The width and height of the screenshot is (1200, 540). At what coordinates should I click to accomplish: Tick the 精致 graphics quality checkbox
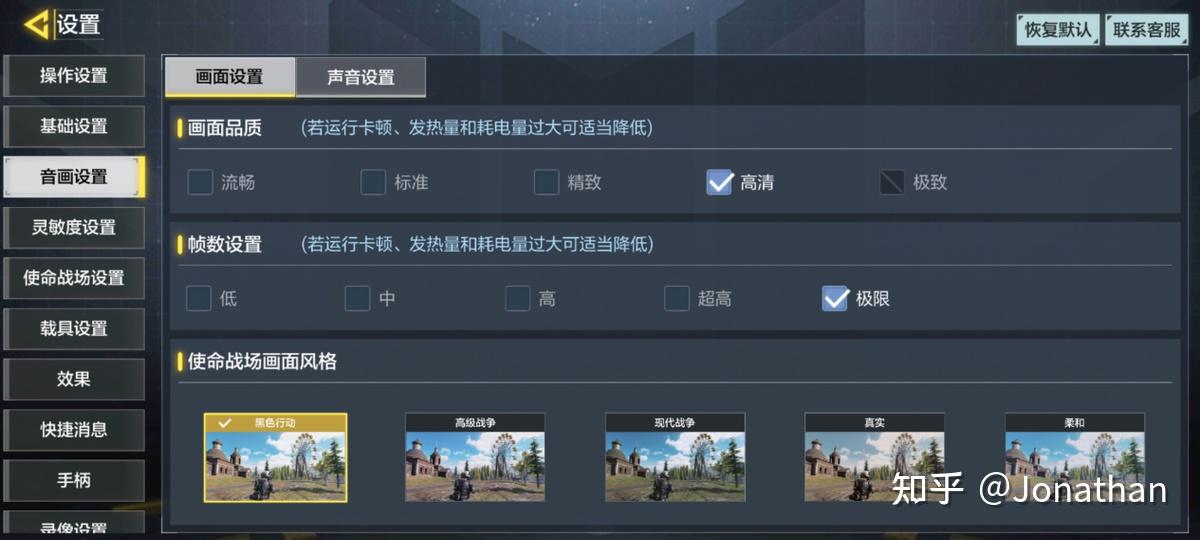click(x=546, y=182)
